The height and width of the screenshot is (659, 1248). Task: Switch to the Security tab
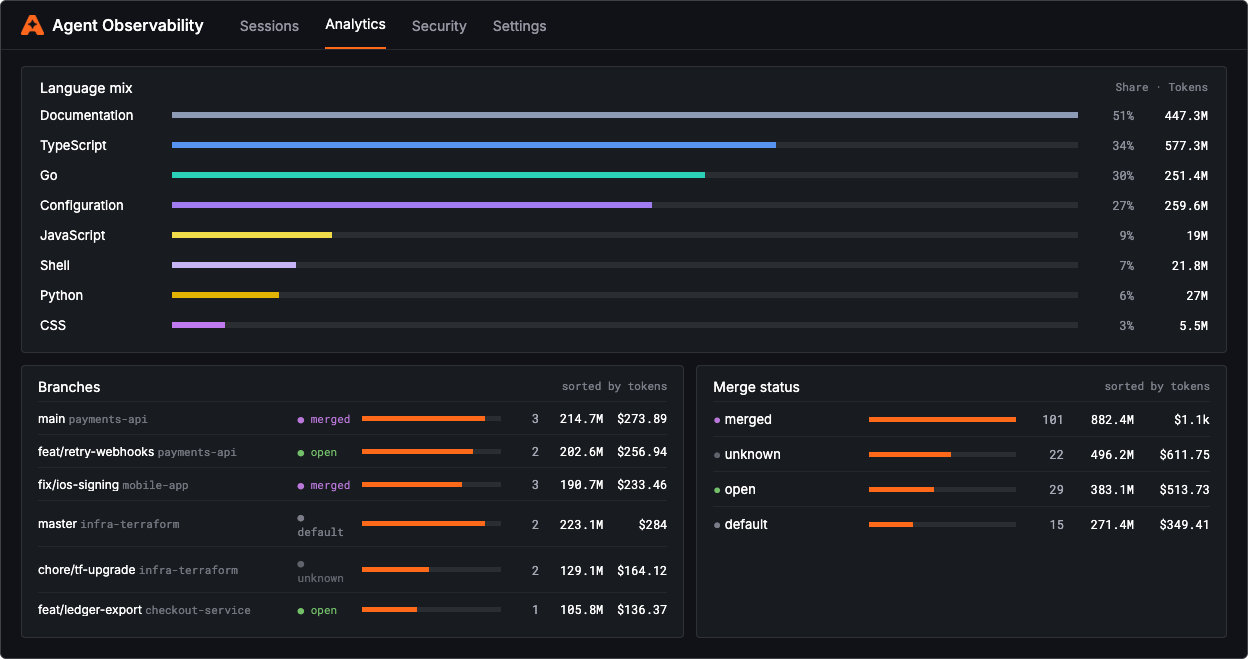[439, 26]
